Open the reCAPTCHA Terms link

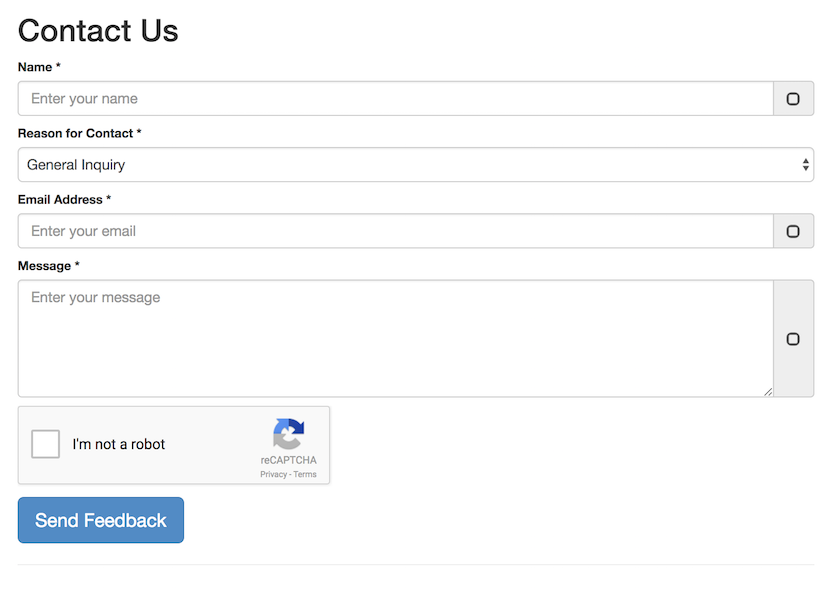tap(303, 474)
